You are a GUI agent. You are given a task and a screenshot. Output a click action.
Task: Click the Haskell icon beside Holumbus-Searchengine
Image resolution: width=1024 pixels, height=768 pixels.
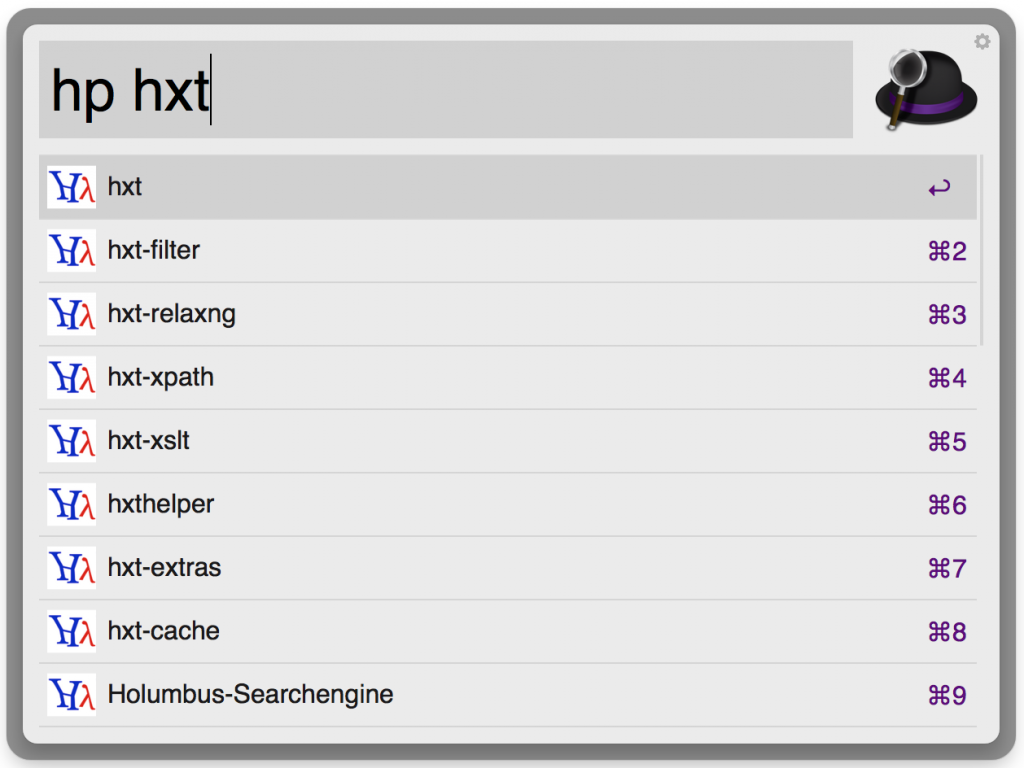coord(72,694)
